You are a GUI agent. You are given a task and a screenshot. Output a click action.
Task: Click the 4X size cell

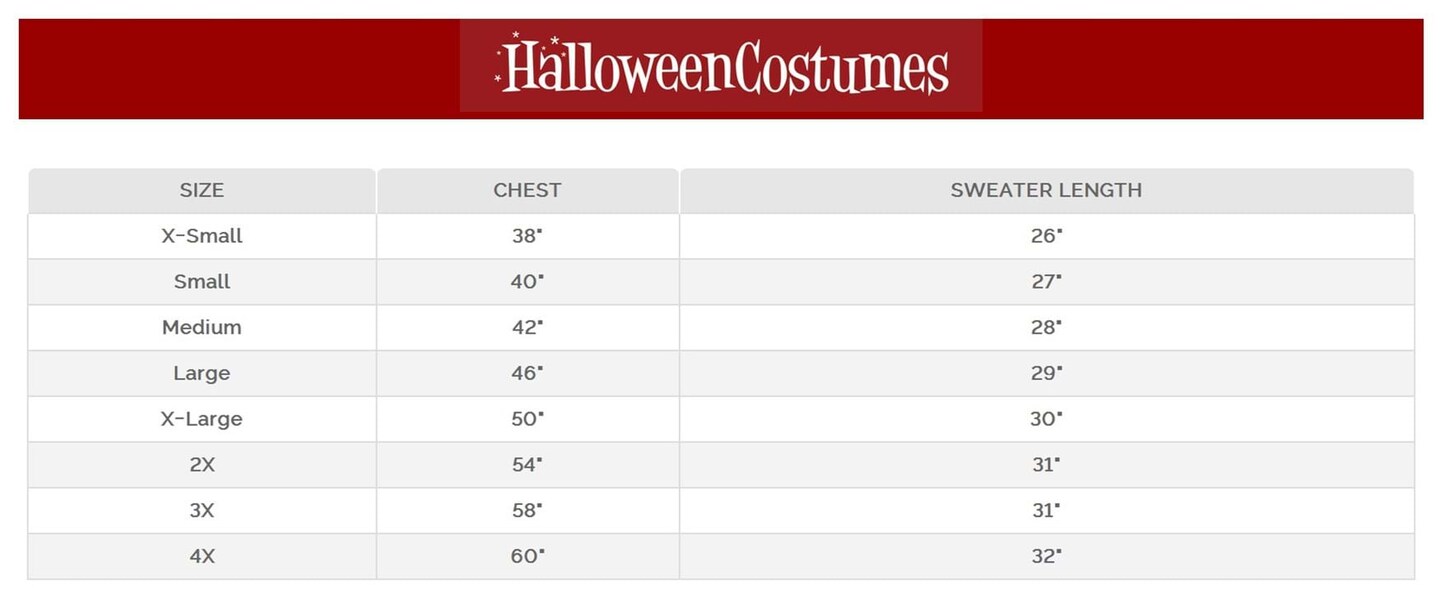point(202,556)
